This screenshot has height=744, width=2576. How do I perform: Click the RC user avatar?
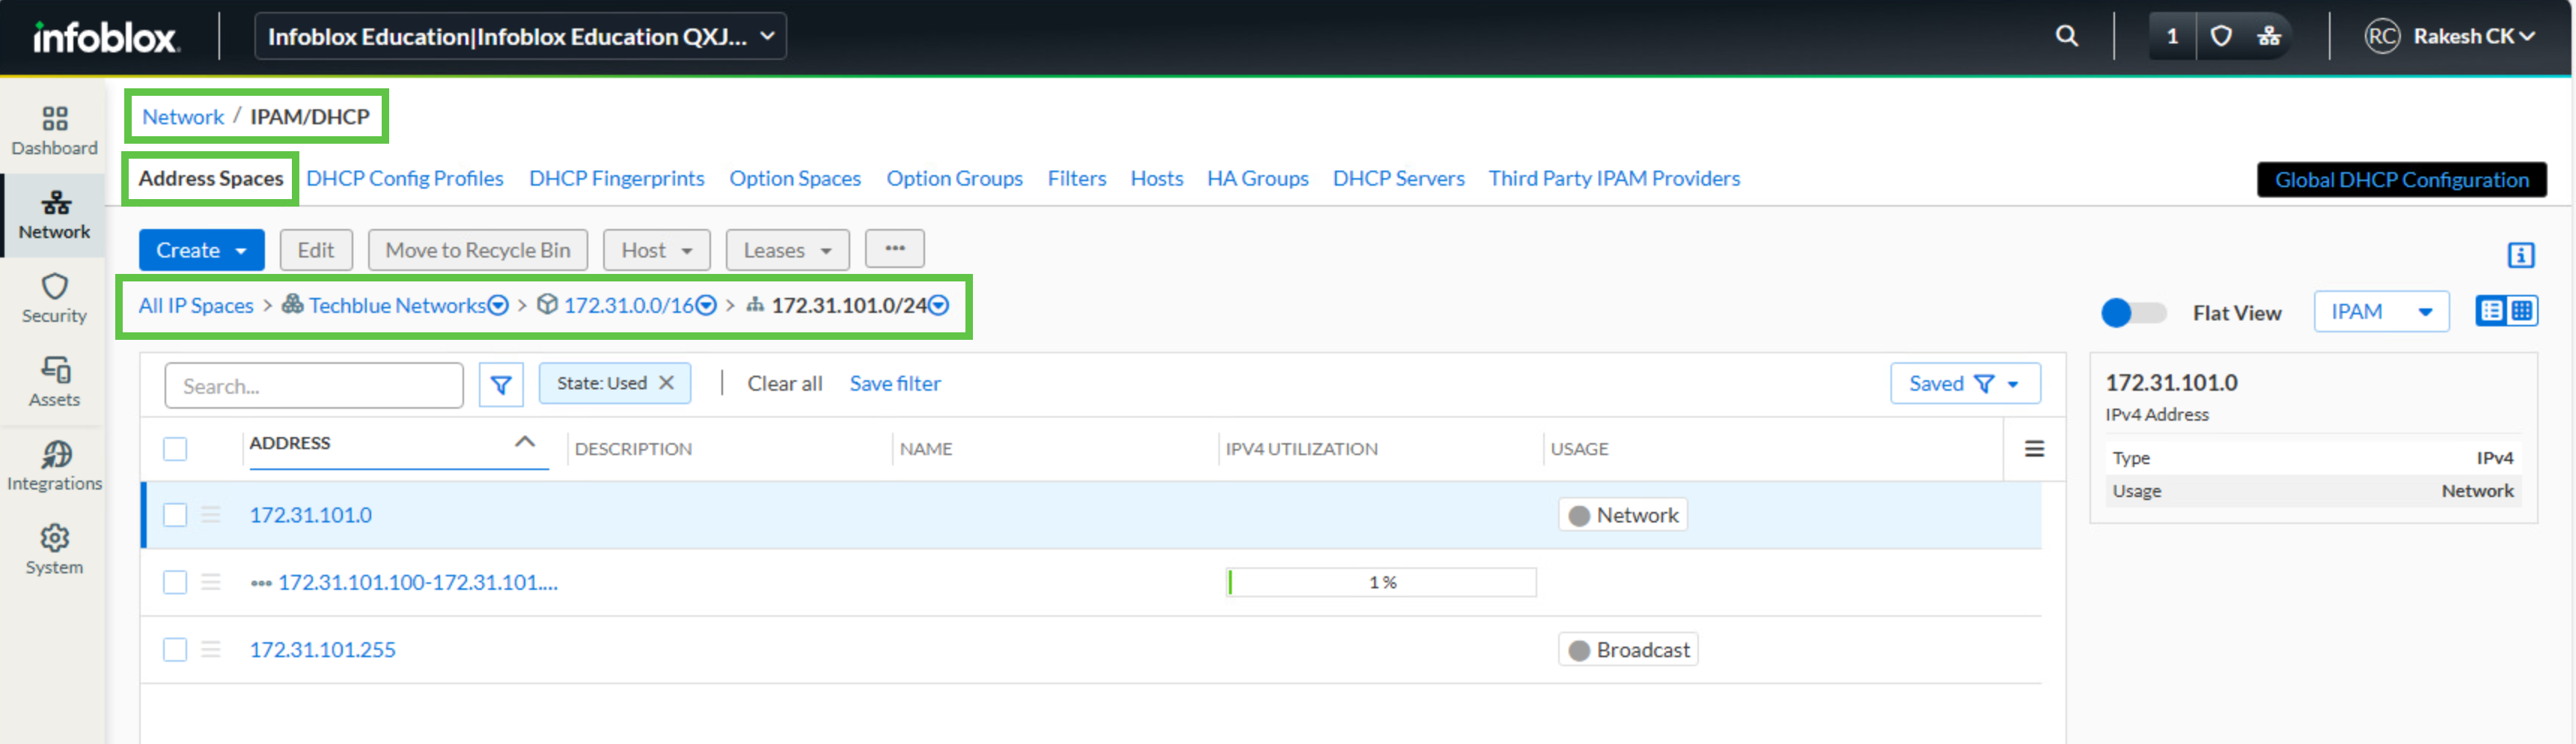click(x=2382, y=36)
